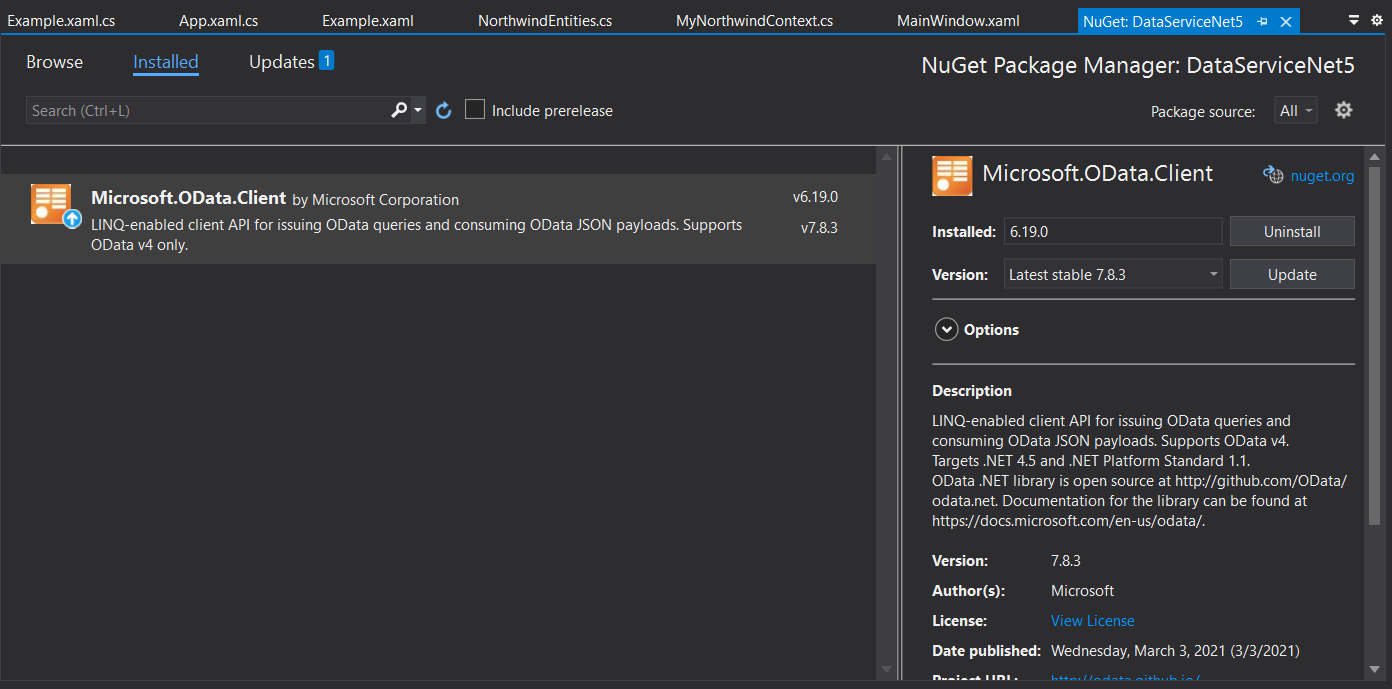
Task: Click the refresh icon next to search
Action: [444, 111]
